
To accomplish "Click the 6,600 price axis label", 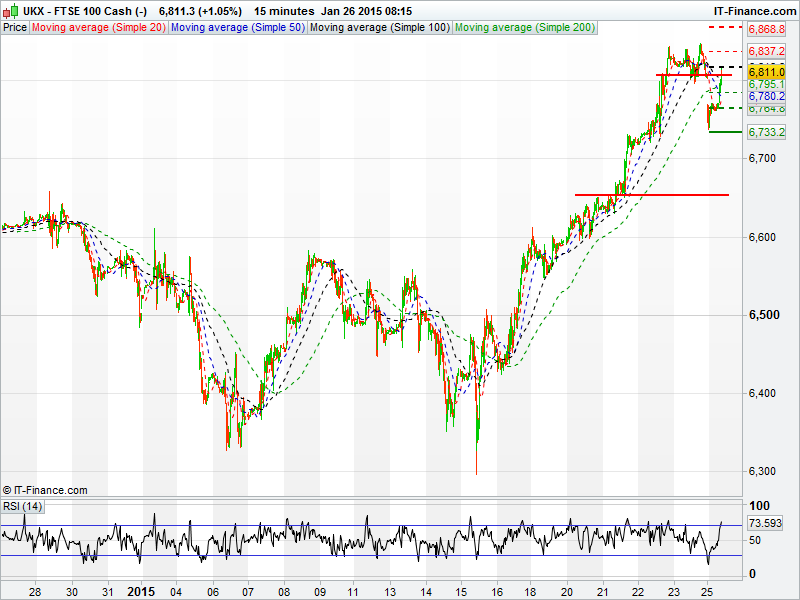I will 762,237.
